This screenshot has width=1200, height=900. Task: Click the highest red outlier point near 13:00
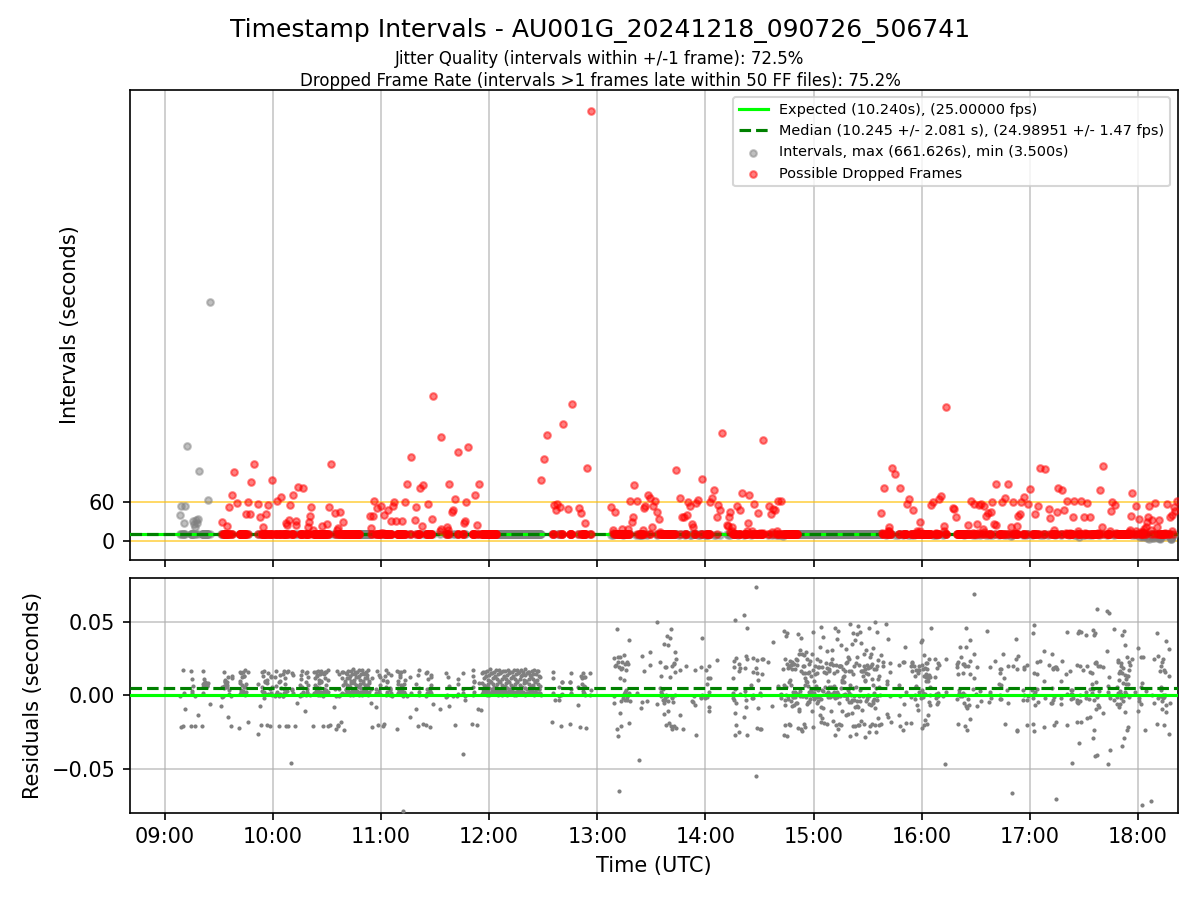pos(591,111)
